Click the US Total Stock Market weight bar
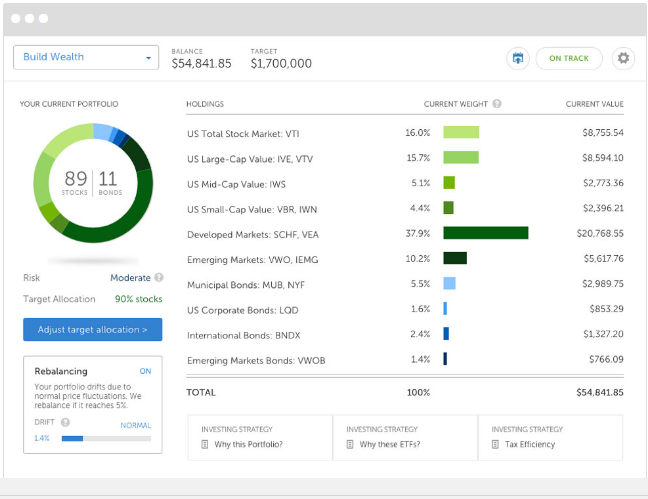This screenshot has height=499, width=648. 461,132
